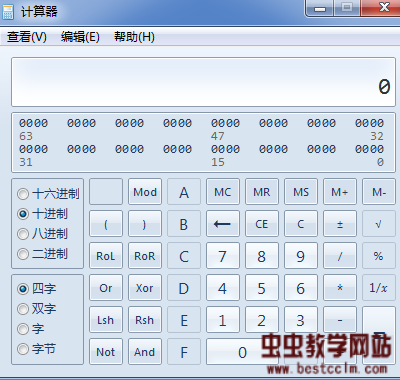The width and height of the screenshot is (400, 380).
Task: Click the number 6 key
Action: 301,288
